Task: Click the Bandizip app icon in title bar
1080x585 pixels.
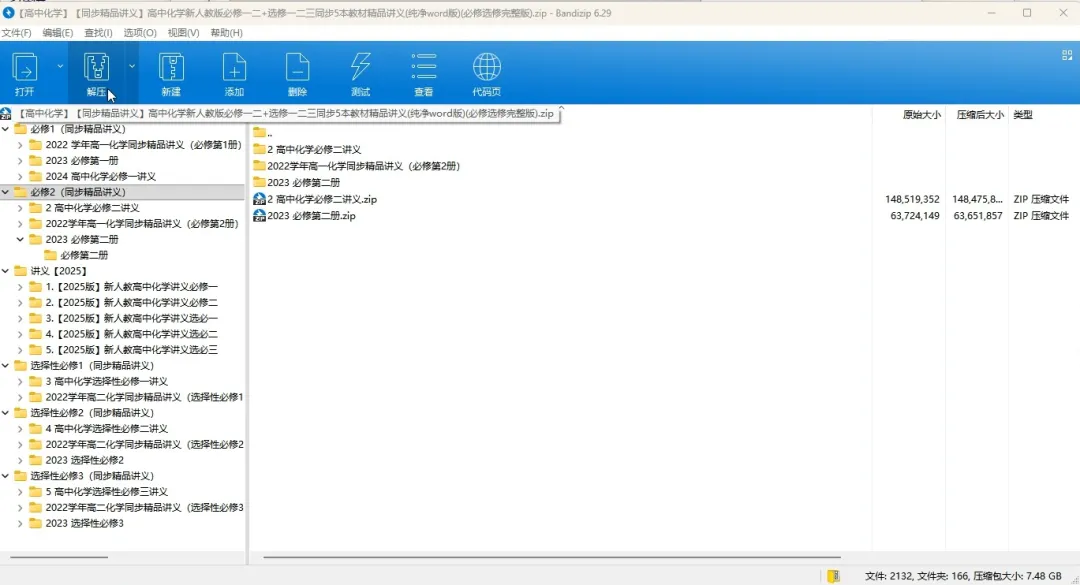Action: coord(8,12)
